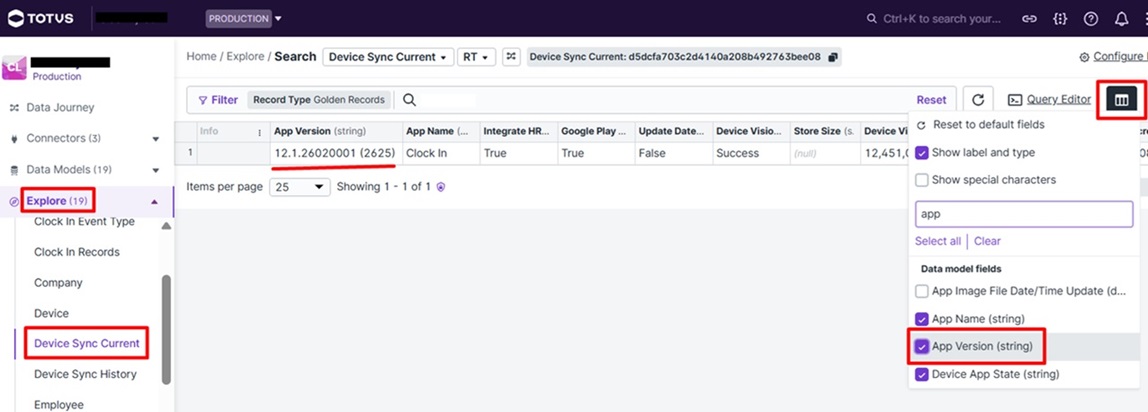The height and width of the screenshot is (412, 1148).
Task: Open Employee in Explore list
Action: (x=59, y=405)
